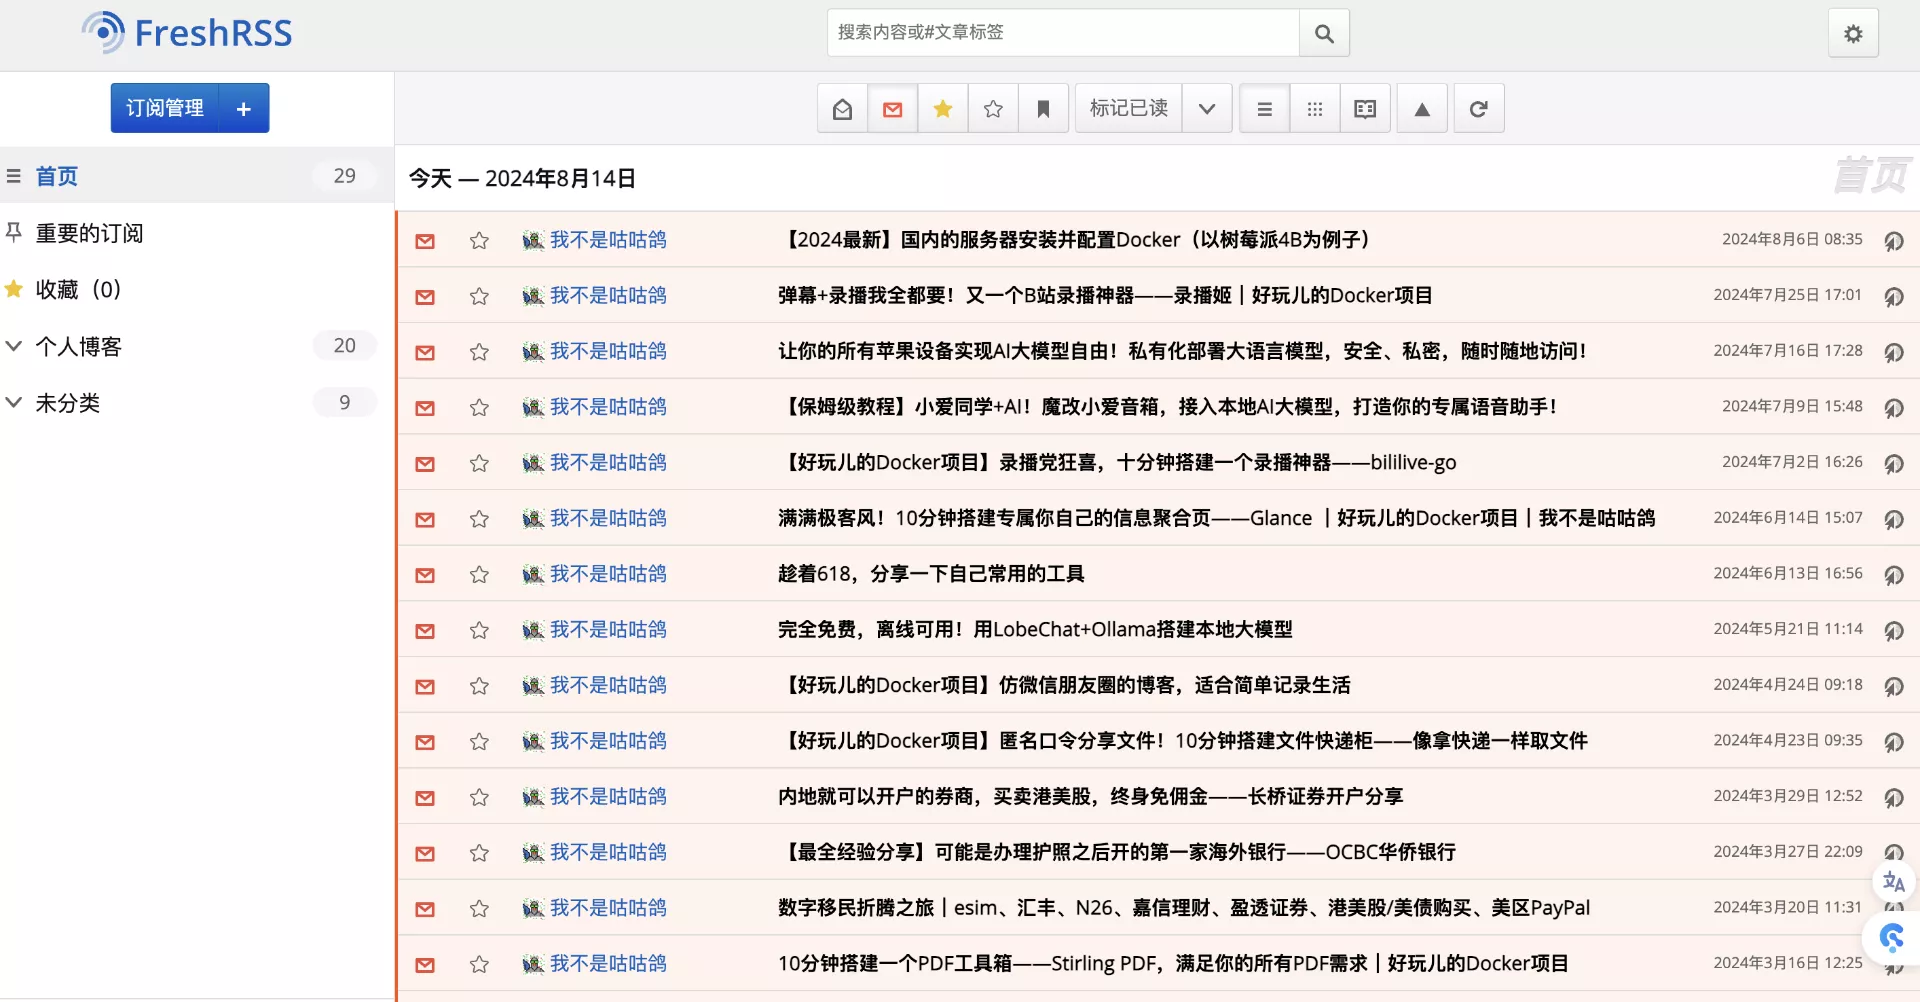1920x1002 pixels.
Task: Toggle read state of Stirling PDF article
Action: pyautogui.click(x=425, y=965)
